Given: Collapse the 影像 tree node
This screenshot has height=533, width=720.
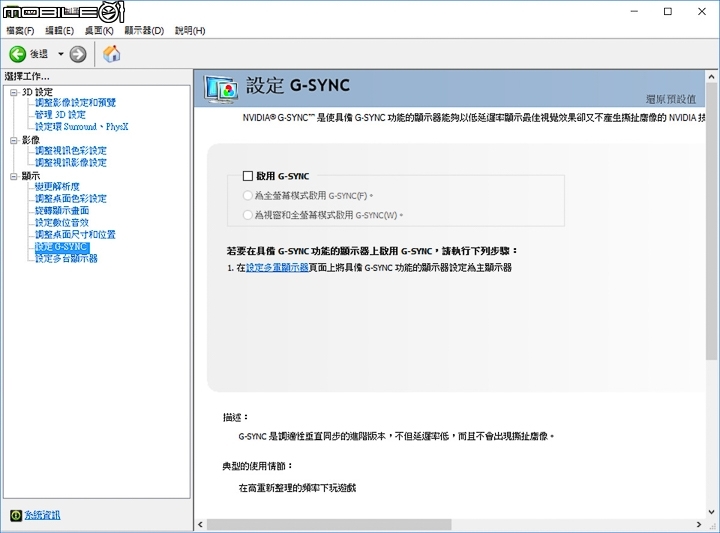Looking at the screenshot, I should (14, 140).
